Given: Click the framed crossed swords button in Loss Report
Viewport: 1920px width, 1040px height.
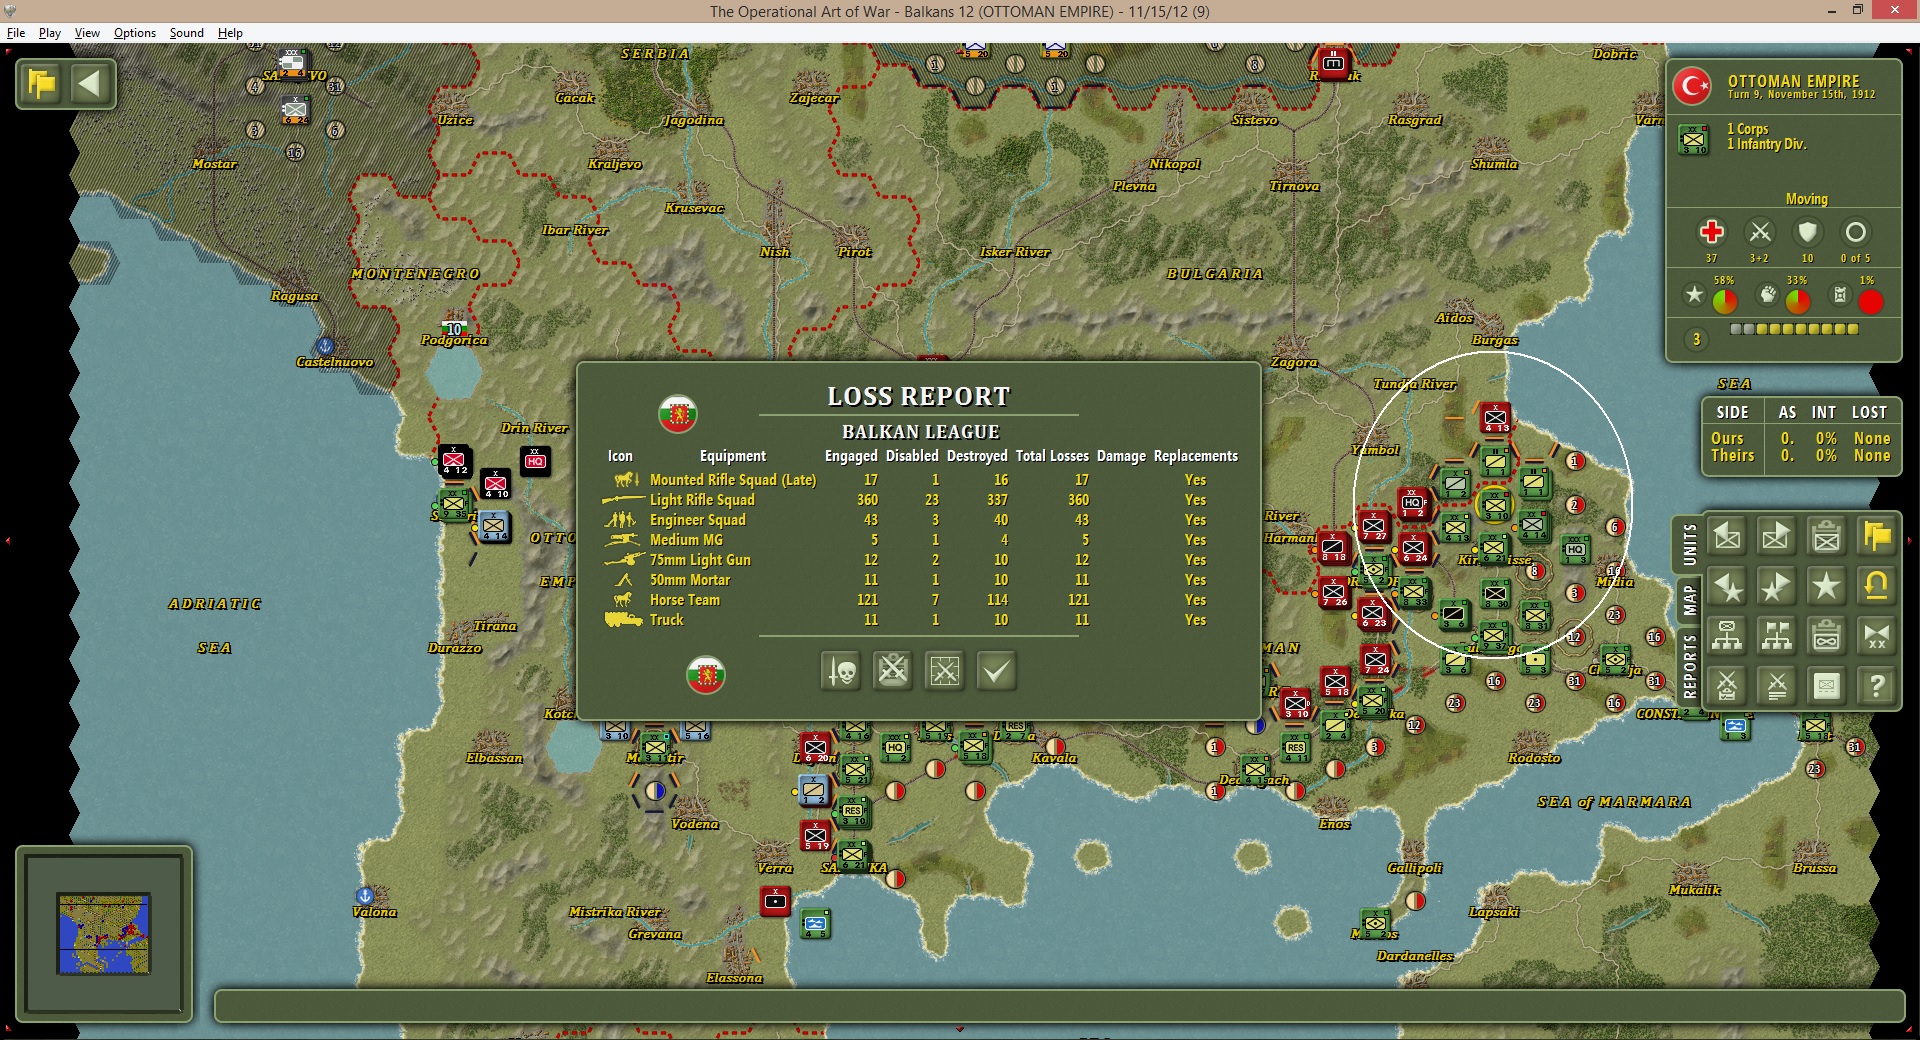Looking at the screenshot, I should coord(945,671).
